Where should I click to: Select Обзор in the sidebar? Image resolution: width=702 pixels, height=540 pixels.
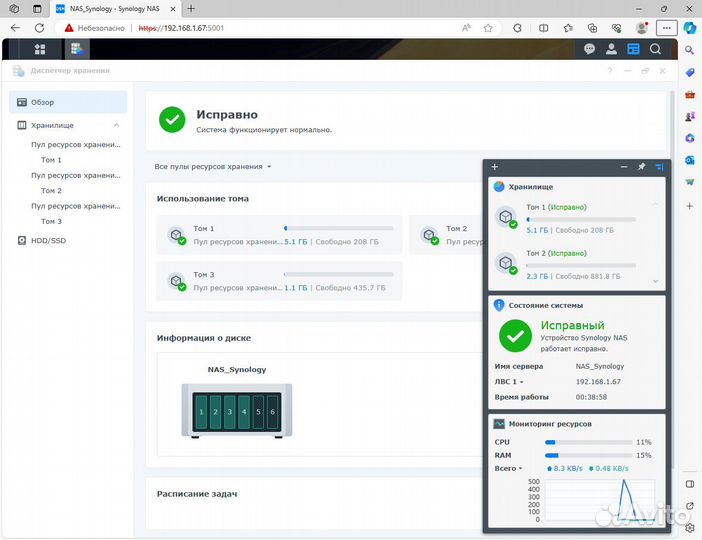(42, 102)
